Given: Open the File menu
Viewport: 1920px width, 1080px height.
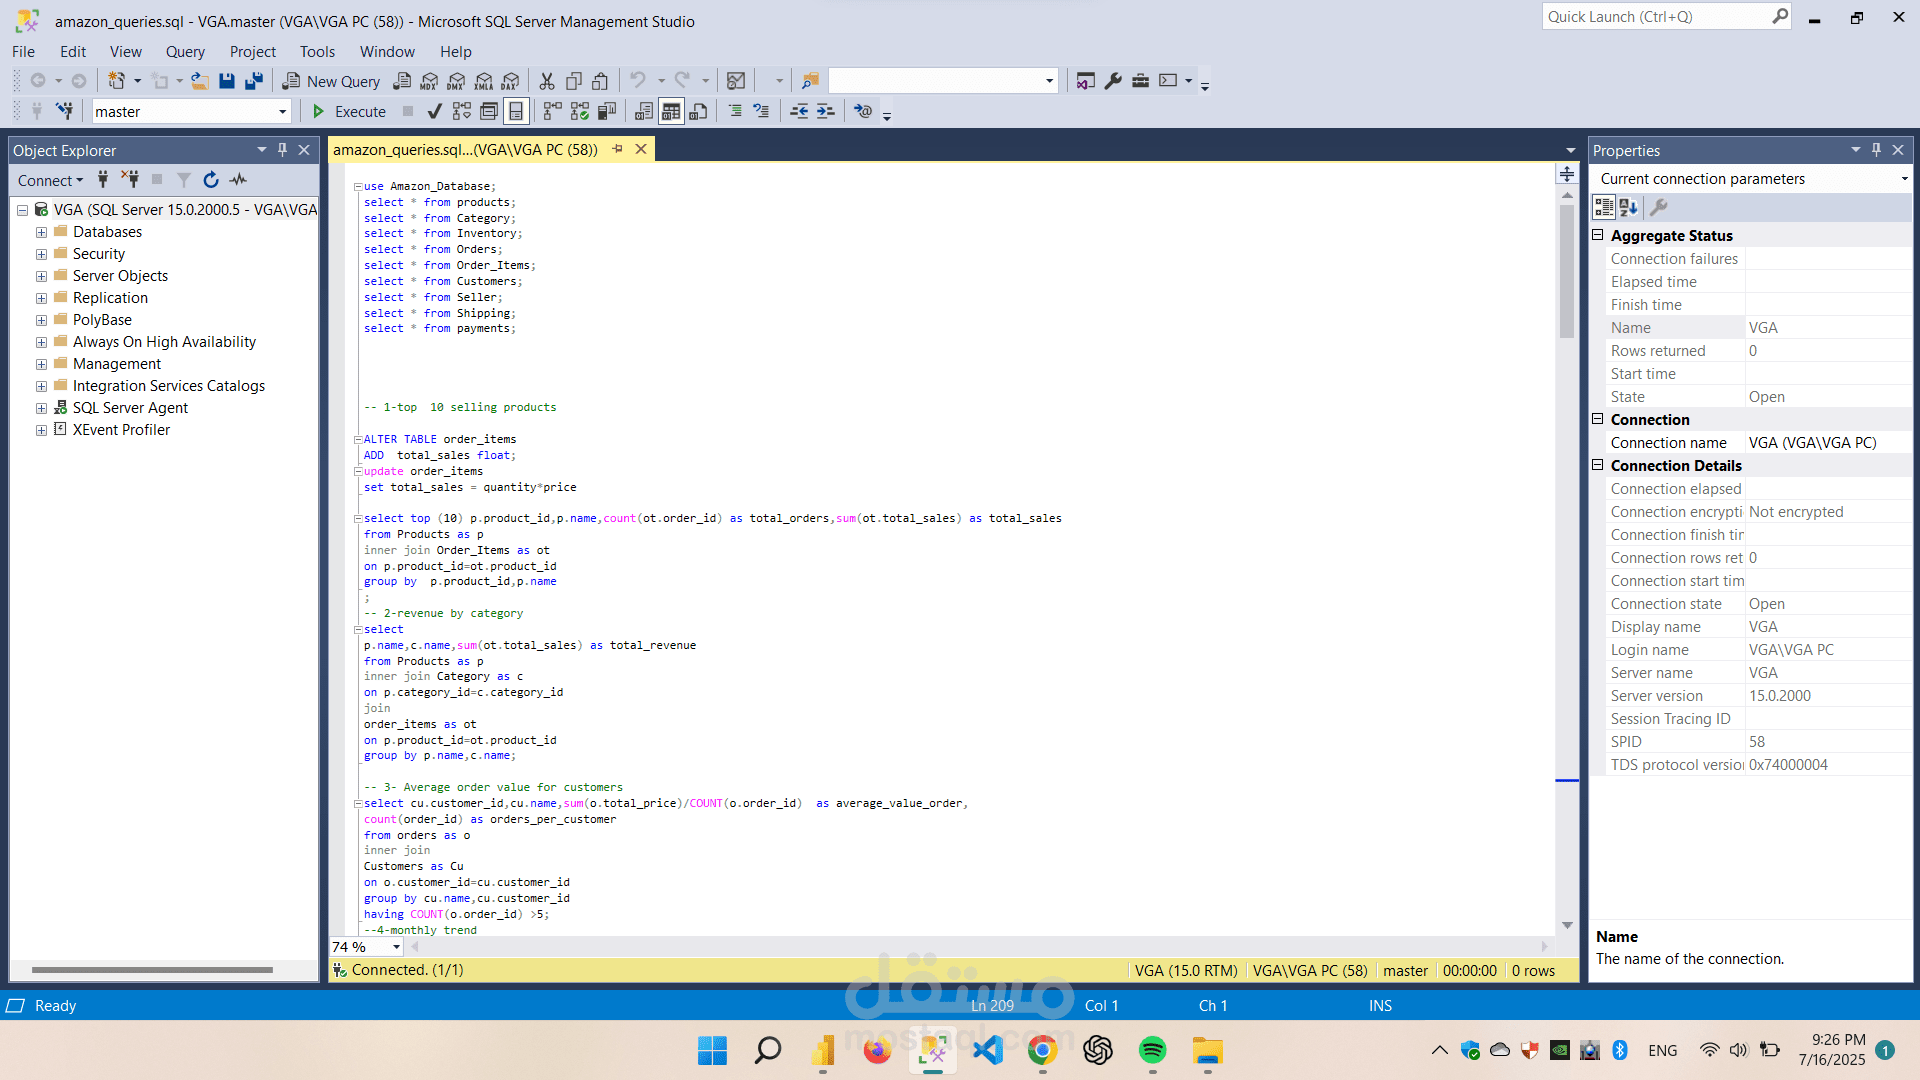Looking at the screenshot, I should coord(23,51).
